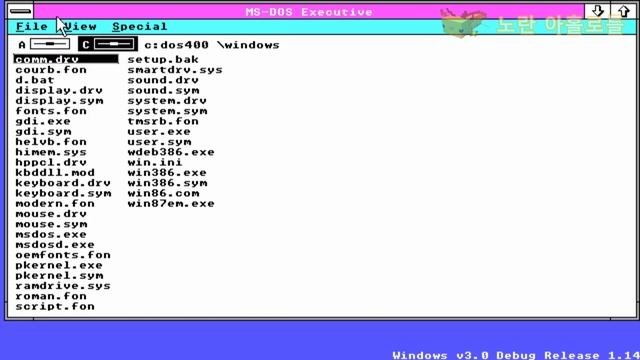Screen dimensions: 640x360
Task: Select pkernel.sym file
Action: [x=59, y=276]
